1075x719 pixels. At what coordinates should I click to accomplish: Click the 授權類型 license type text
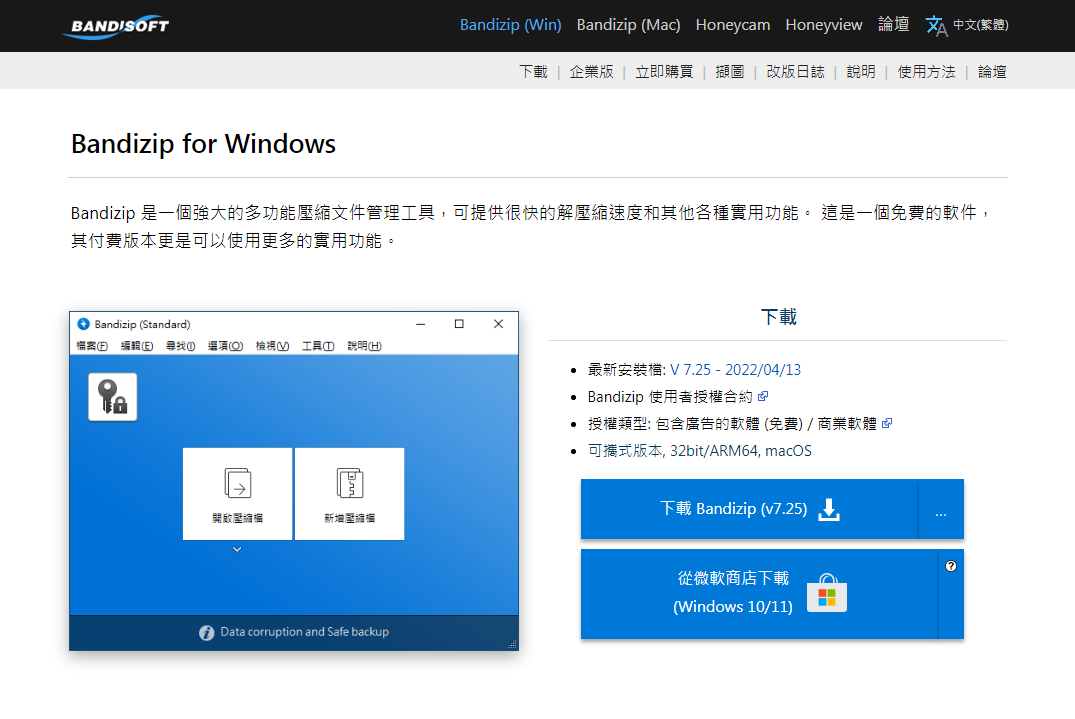click(x=732, y=424)
